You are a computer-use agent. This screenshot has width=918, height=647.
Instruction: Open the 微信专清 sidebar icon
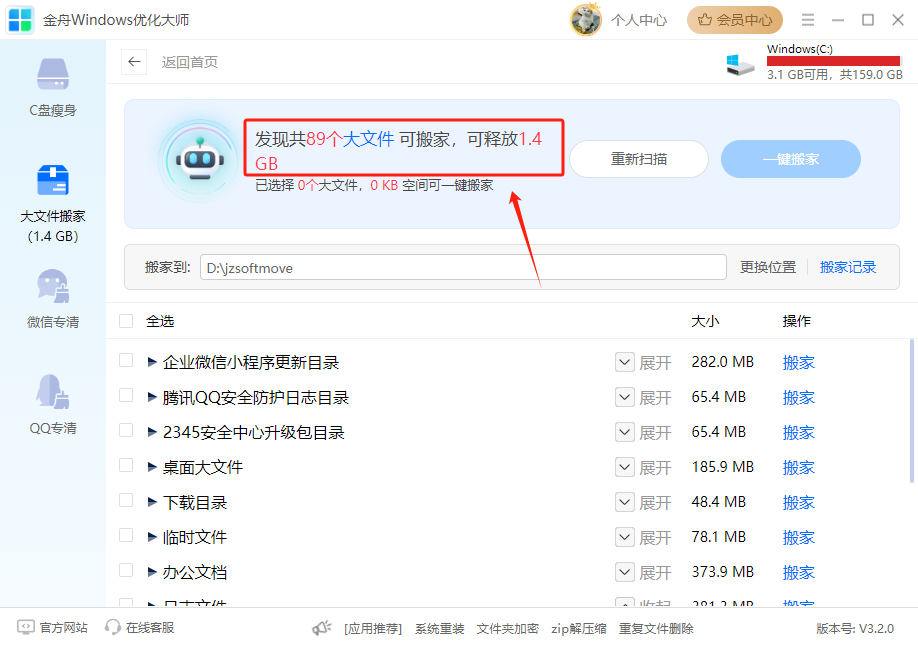click(53, 286)
